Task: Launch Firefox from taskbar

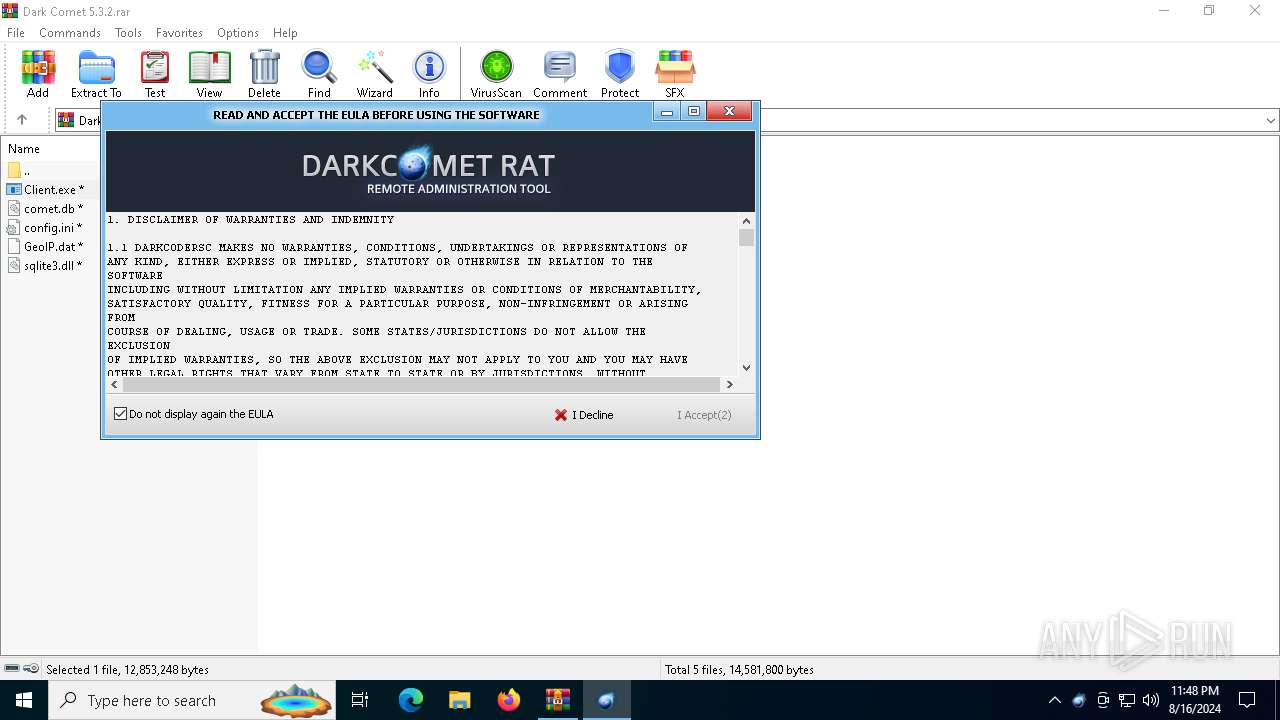Action: click(x=509, y=700)
